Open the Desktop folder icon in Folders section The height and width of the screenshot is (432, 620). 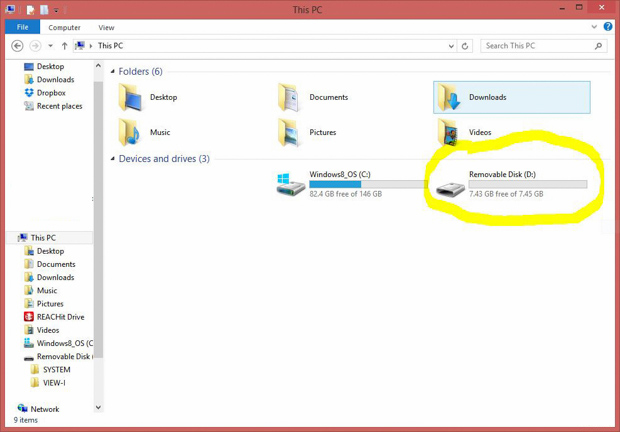(x=130, y=97)
